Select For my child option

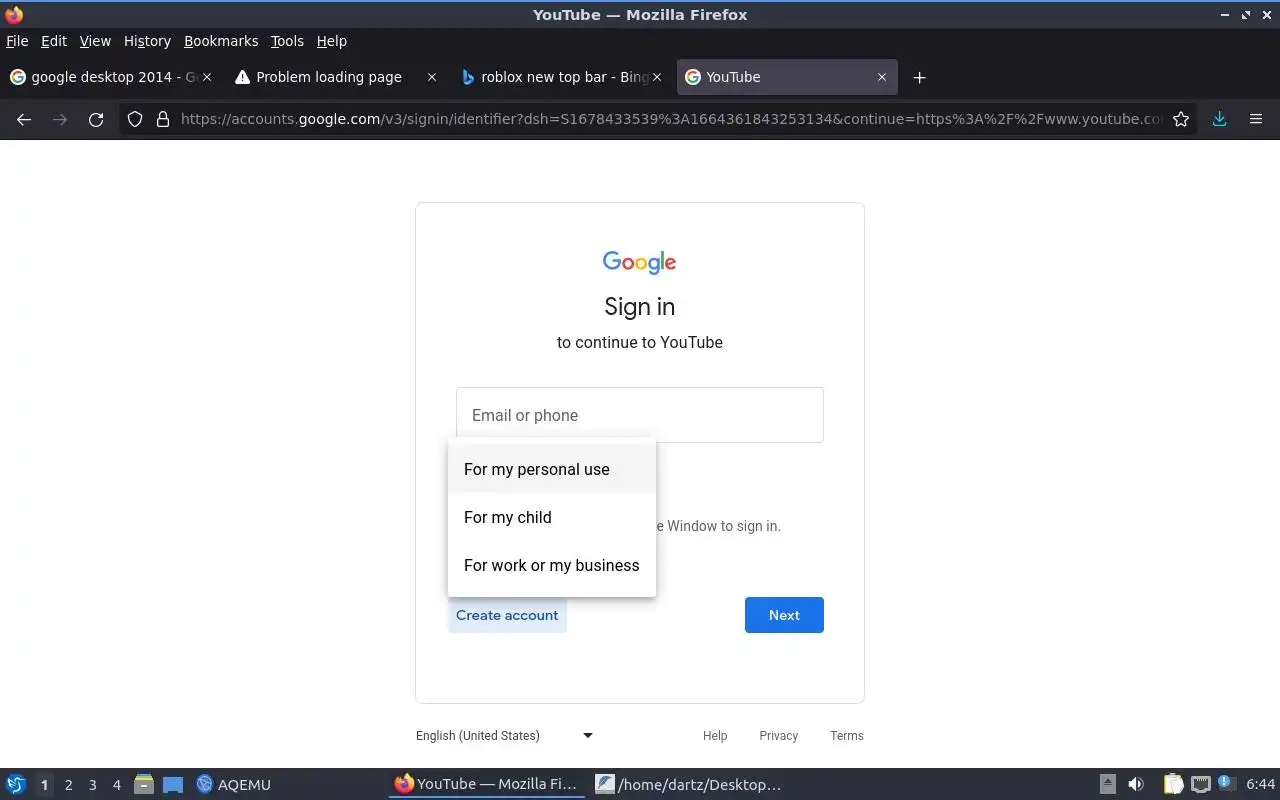(x=552, y=517)
